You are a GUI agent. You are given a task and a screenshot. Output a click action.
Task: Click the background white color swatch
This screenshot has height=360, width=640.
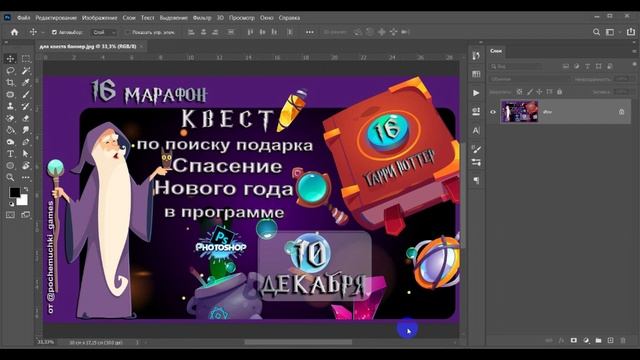click(x=22, y=200)
